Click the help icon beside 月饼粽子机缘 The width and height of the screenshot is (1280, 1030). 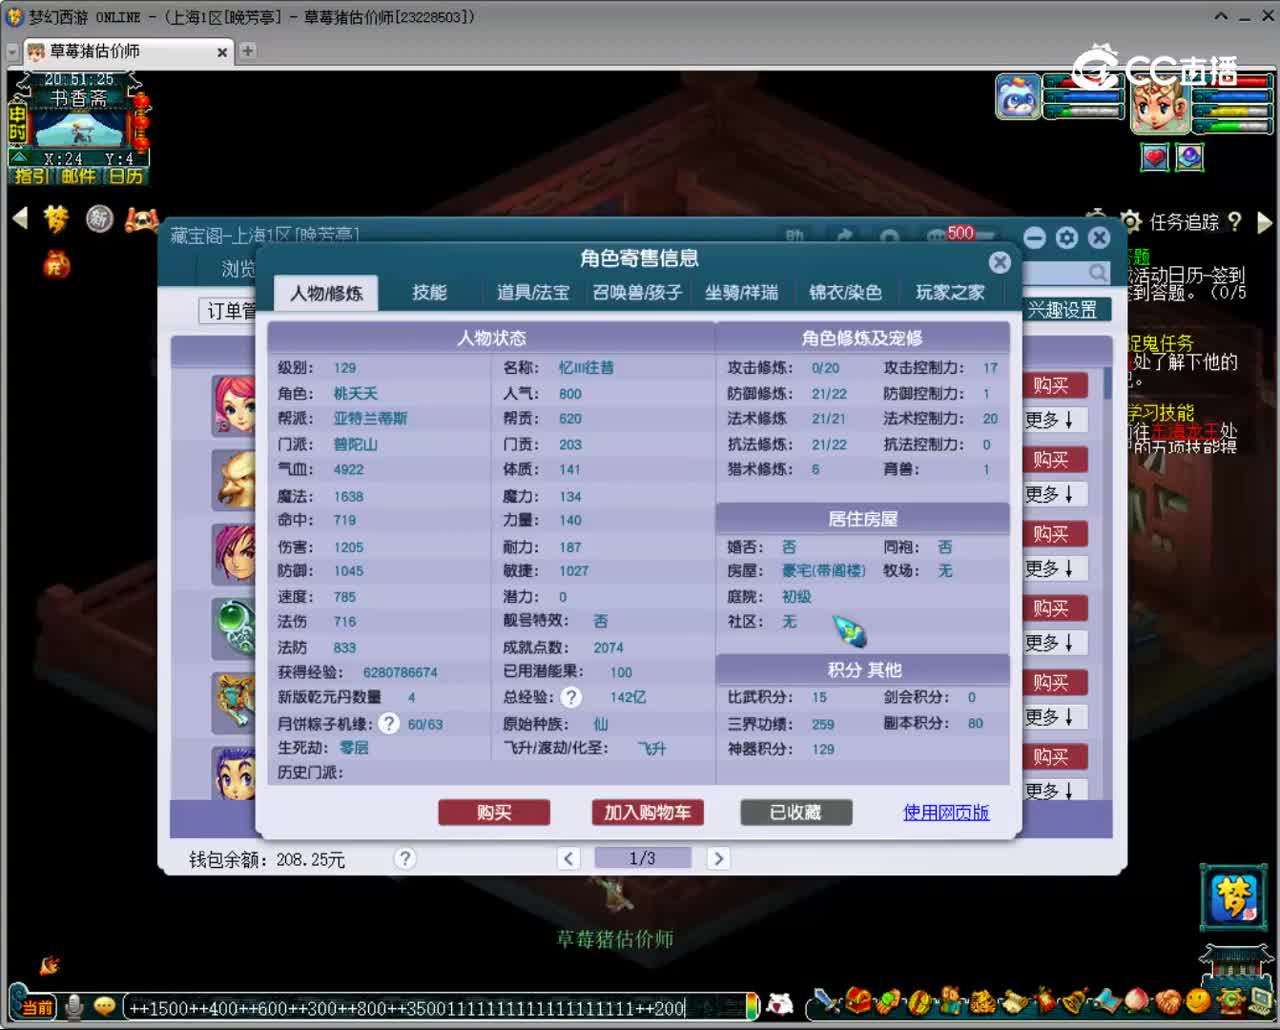coord(389,723)
